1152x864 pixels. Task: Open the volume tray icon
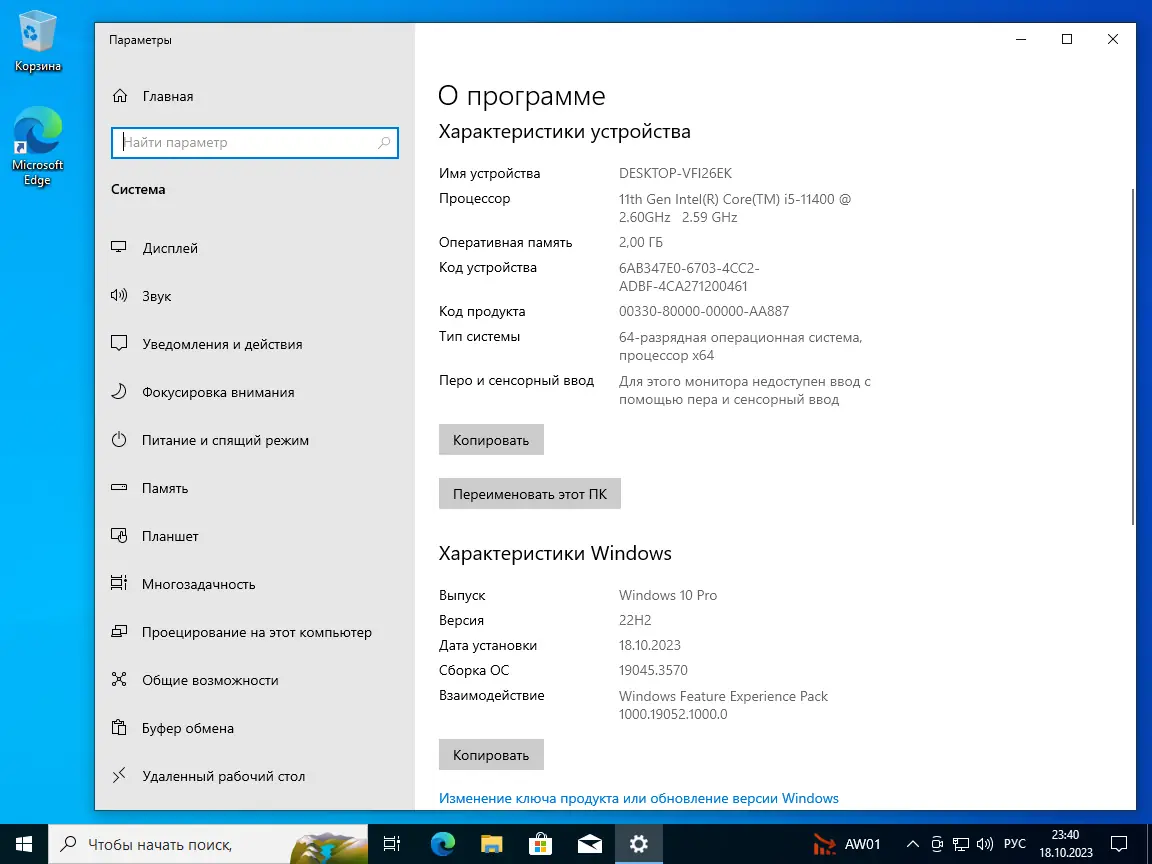pyautogui.click(x=985, y=844)
